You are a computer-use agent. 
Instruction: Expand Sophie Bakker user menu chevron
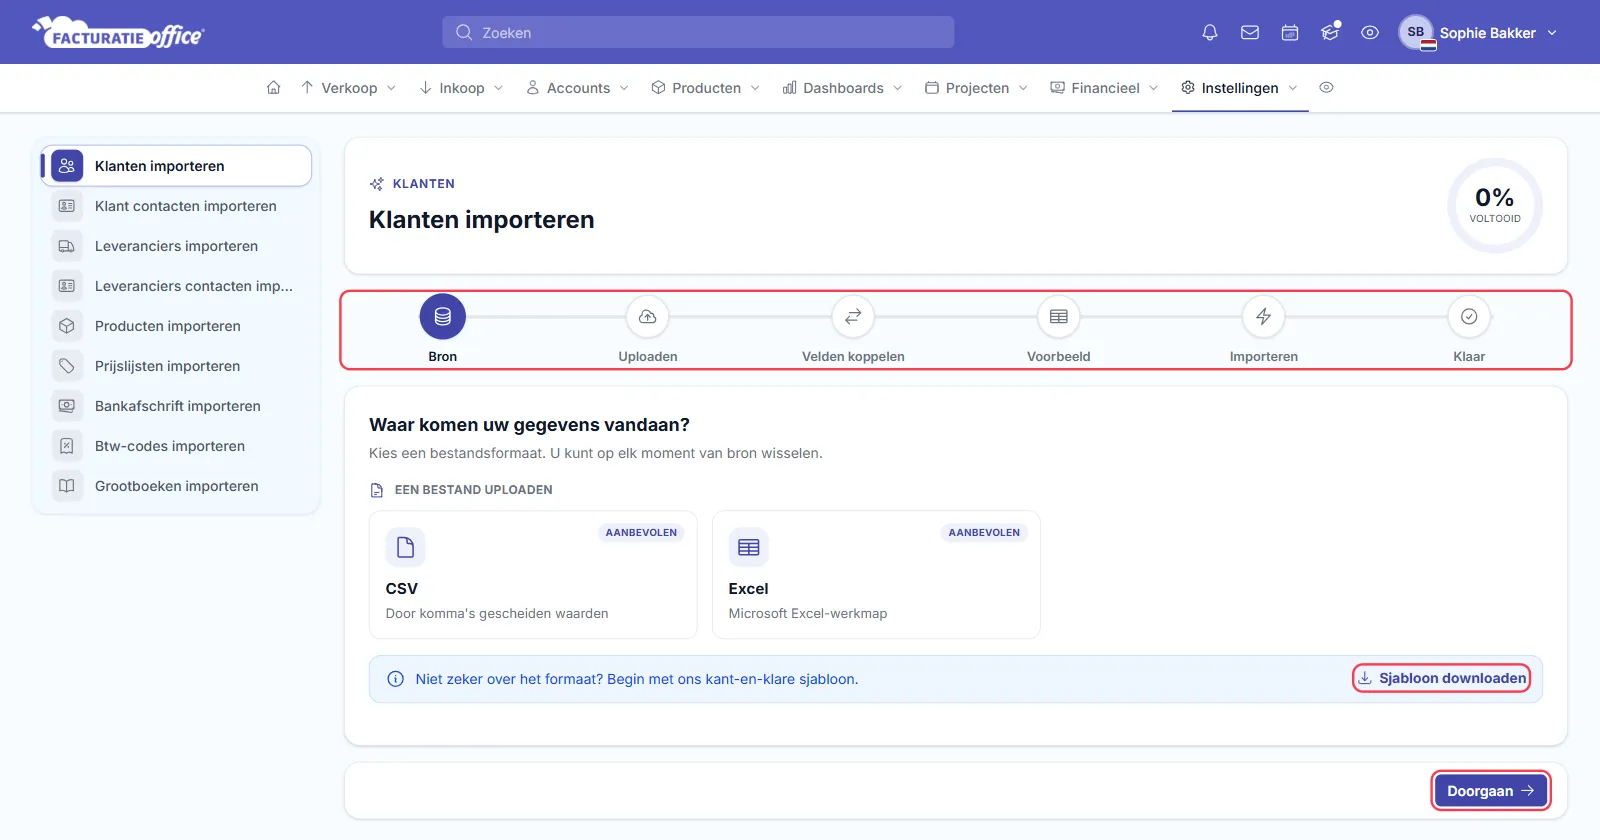tap(1552, 33)
